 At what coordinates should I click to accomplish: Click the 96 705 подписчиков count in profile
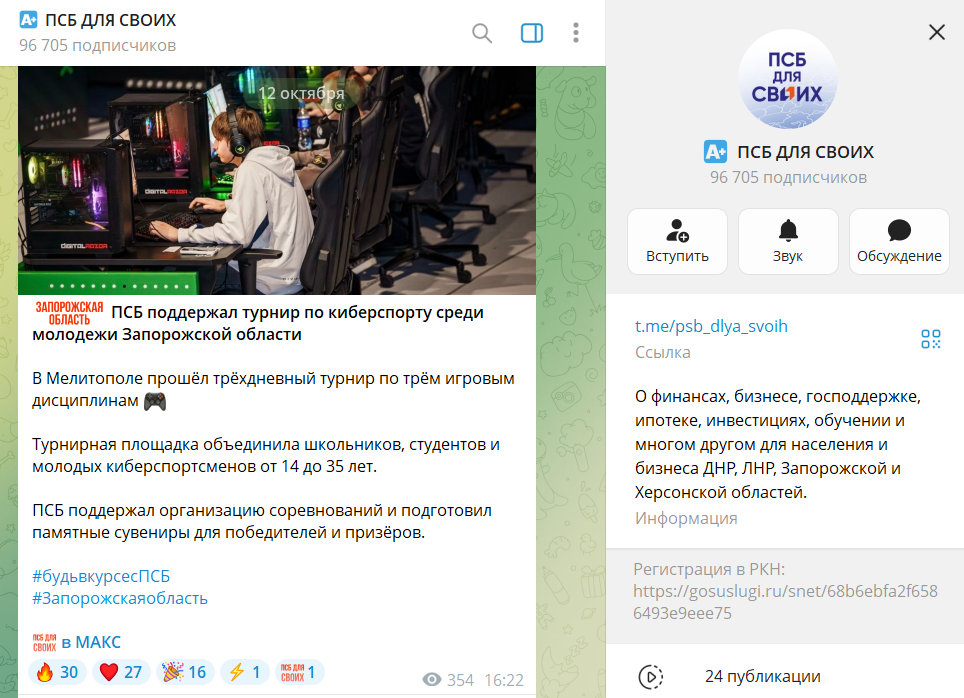pyautogui.click(x=788, y=178)
